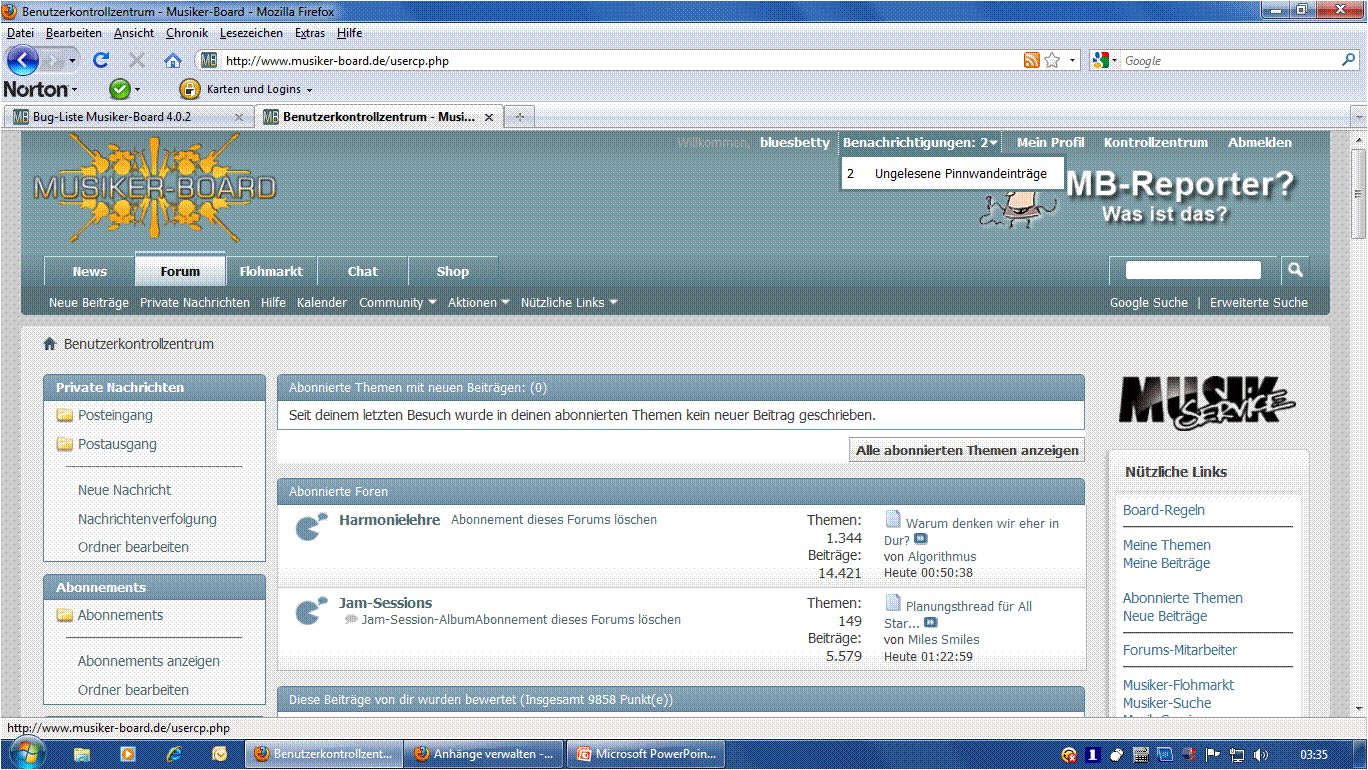
Task: Open the Datei menu
Action: click(x=20, y=33)
